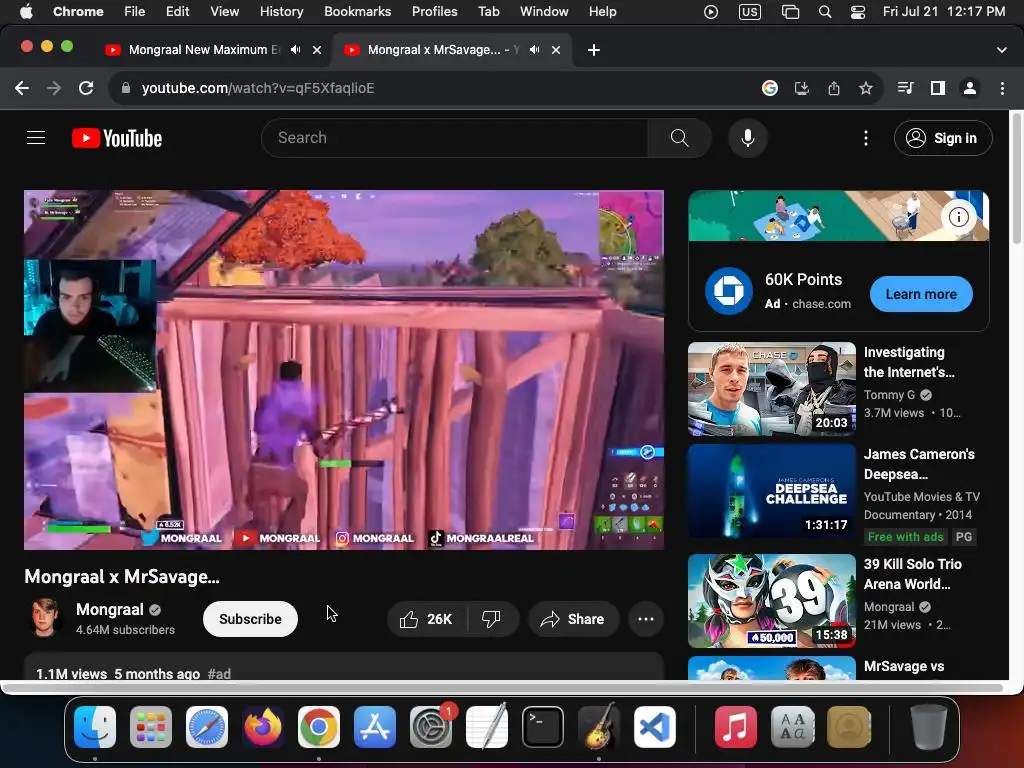Open Finder from the Dock
Viewport: 1024px width, 768px height.
point(95,727)
